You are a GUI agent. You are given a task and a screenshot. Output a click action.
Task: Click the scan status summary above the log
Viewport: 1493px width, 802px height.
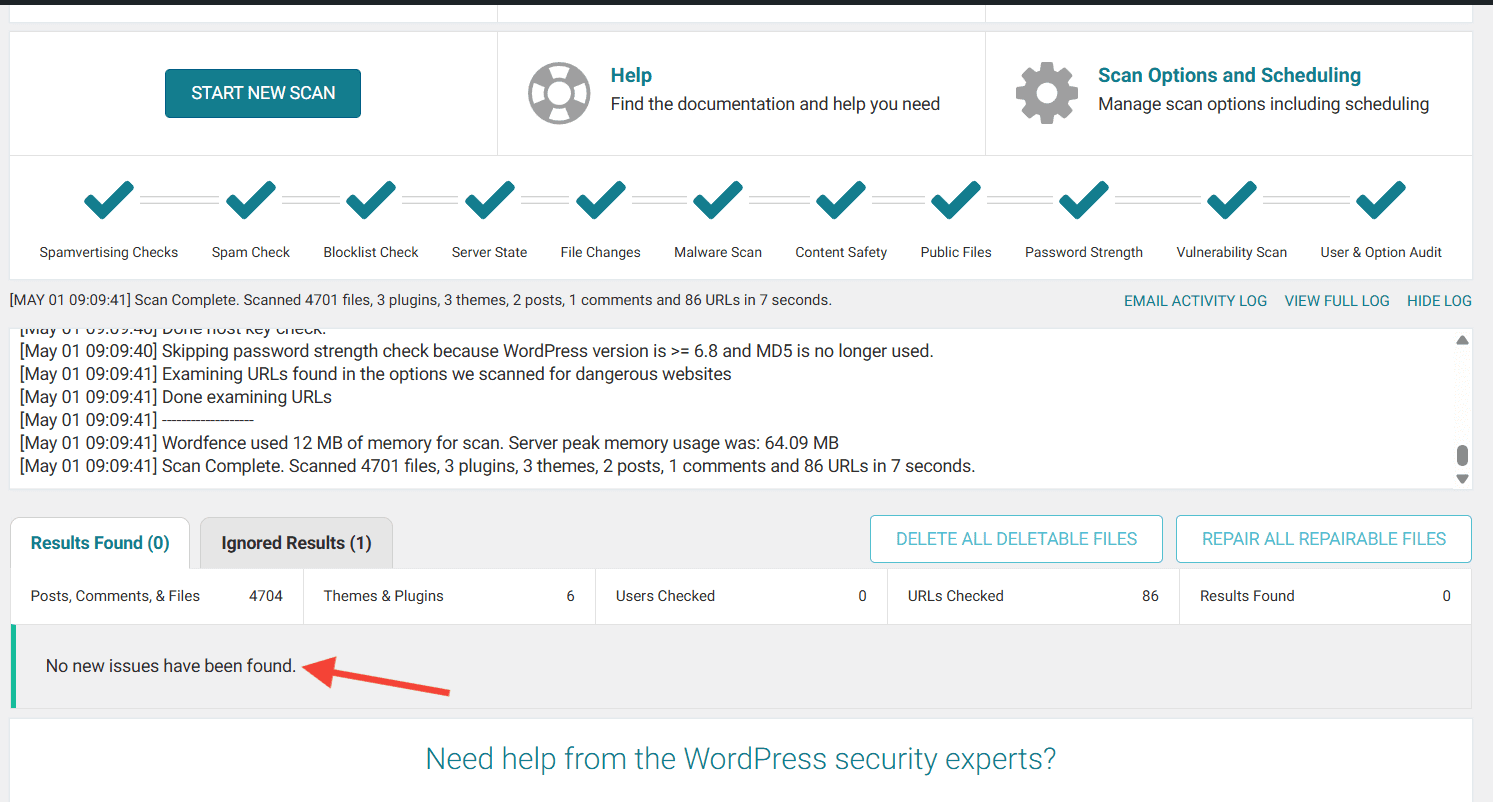(420, 300)
